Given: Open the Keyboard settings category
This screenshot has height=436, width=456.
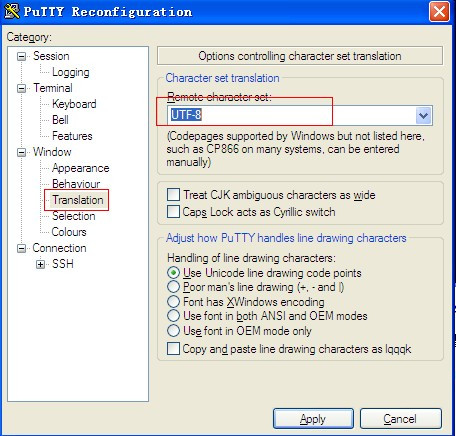Looking at the screenshot, I should pos(74,104).
